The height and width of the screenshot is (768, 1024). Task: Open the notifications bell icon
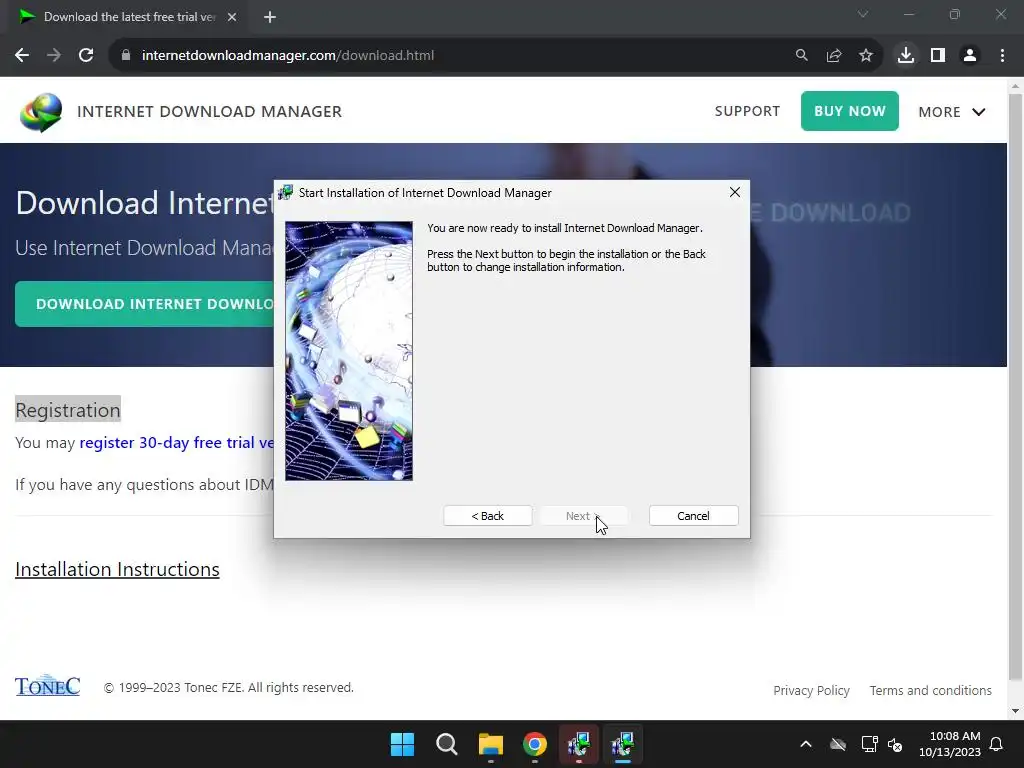click(x=996, y=744)
